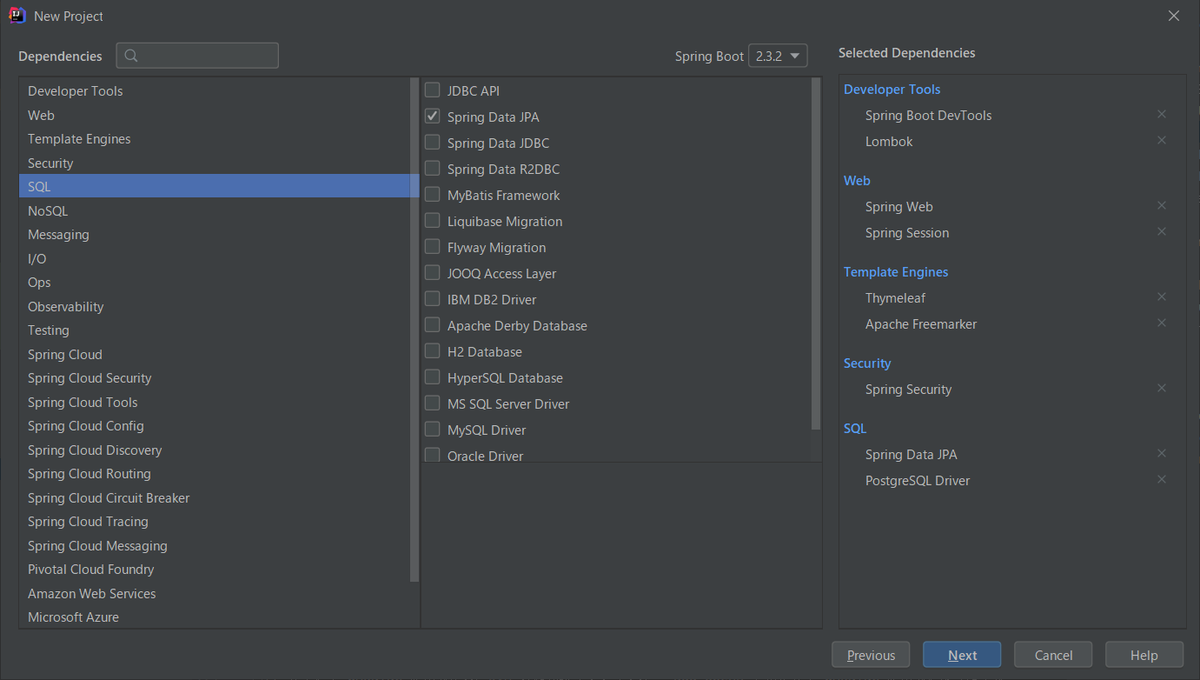Focus the dependencies search field

pos(197,56)
